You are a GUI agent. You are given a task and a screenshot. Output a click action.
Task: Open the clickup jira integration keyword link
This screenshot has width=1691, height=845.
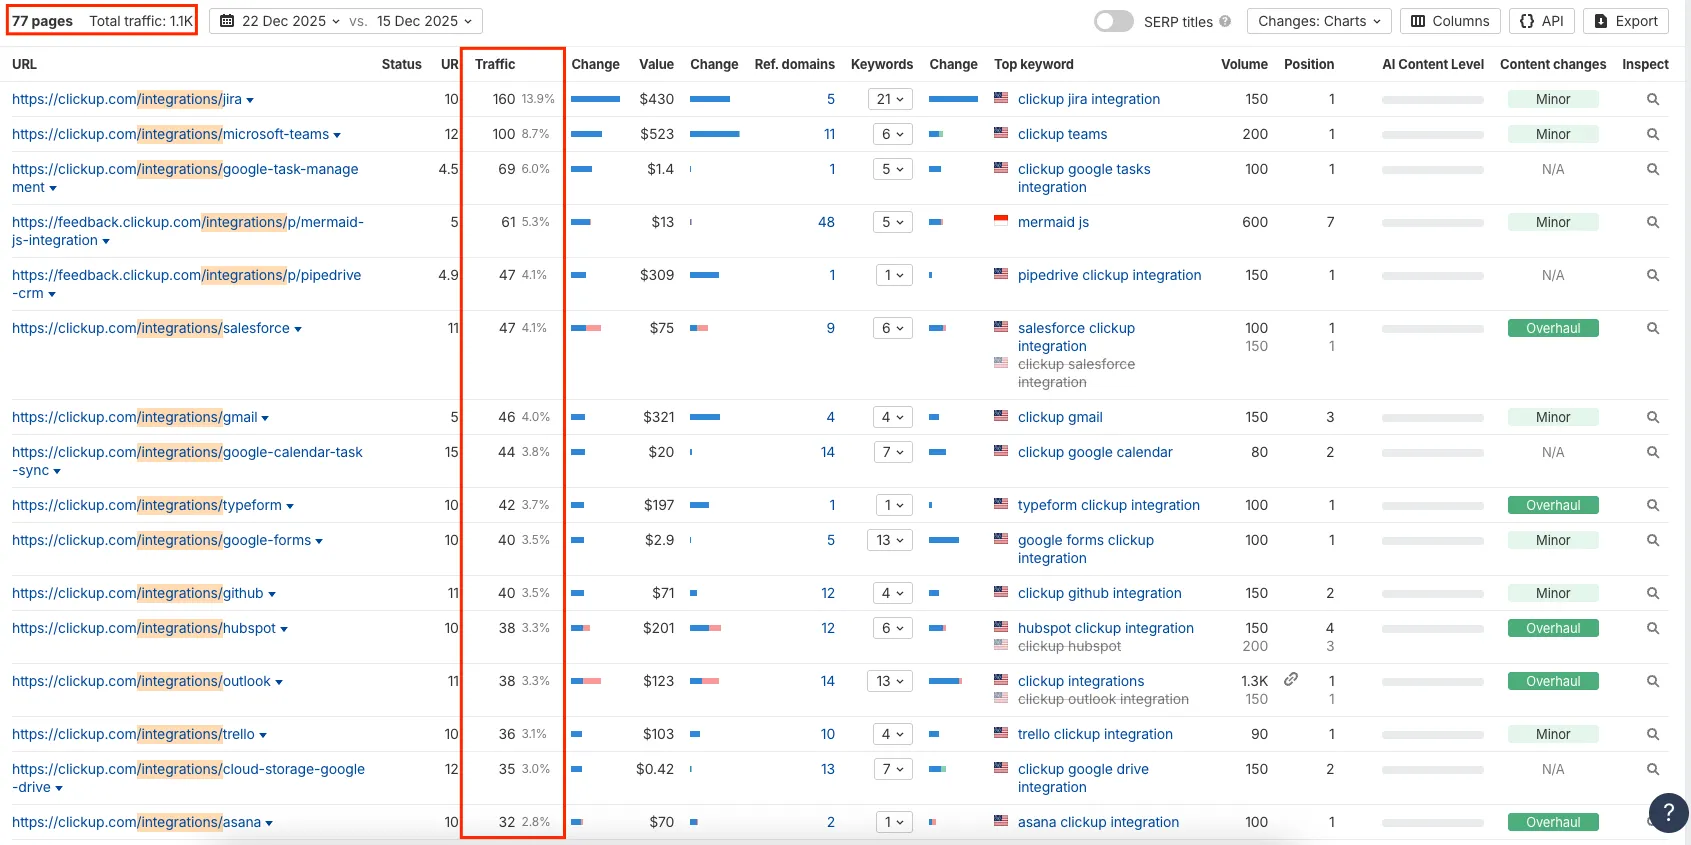[x=1088, y=99]
